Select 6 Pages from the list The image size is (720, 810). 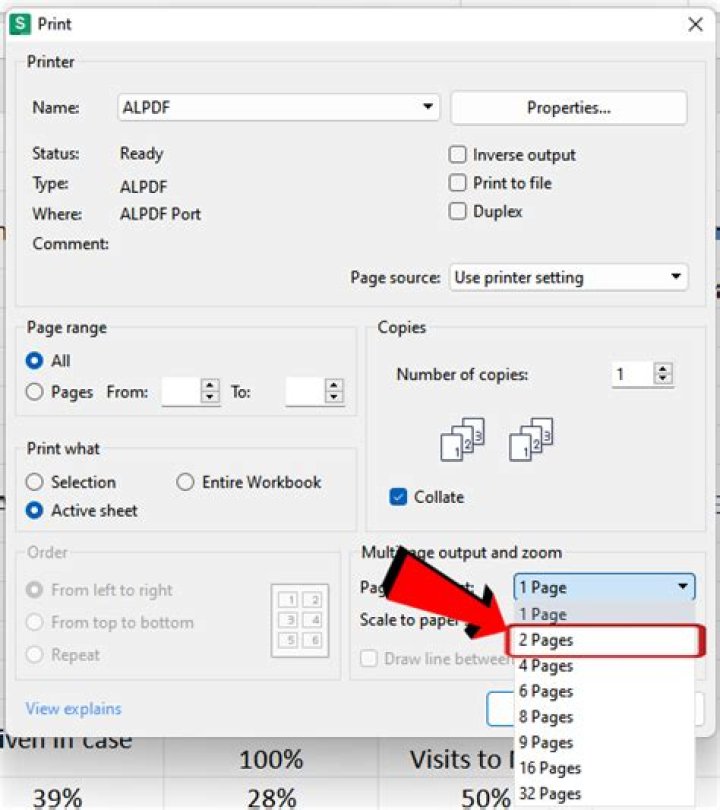click(x=604, y=691)
